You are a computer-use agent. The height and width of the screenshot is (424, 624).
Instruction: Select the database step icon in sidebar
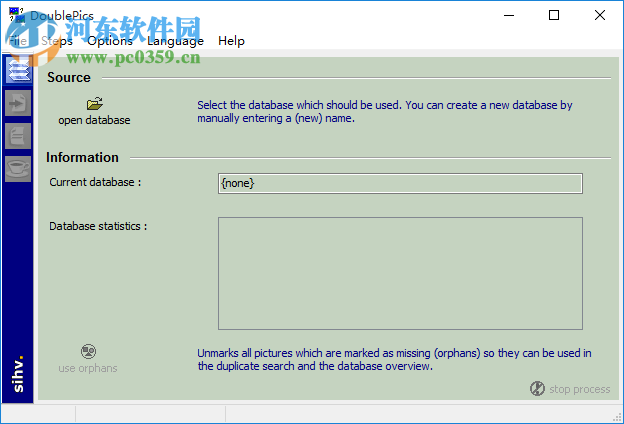coord(18,70)
